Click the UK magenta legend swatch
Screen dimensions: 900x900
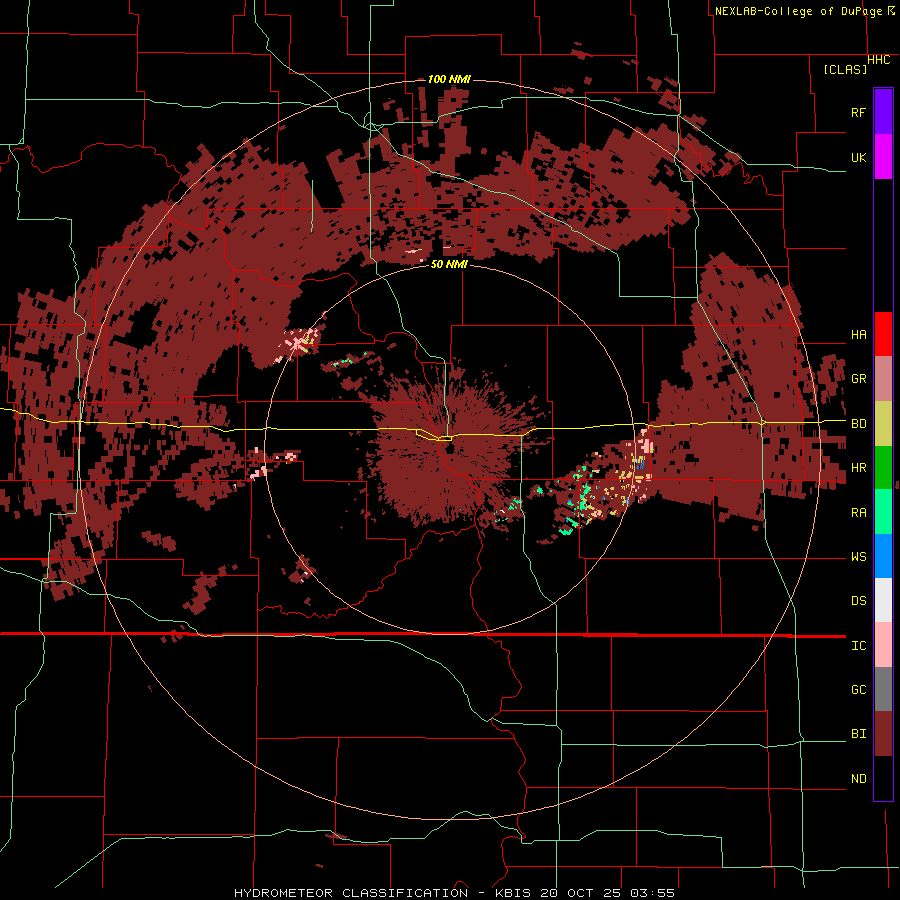tap(883, 157)
